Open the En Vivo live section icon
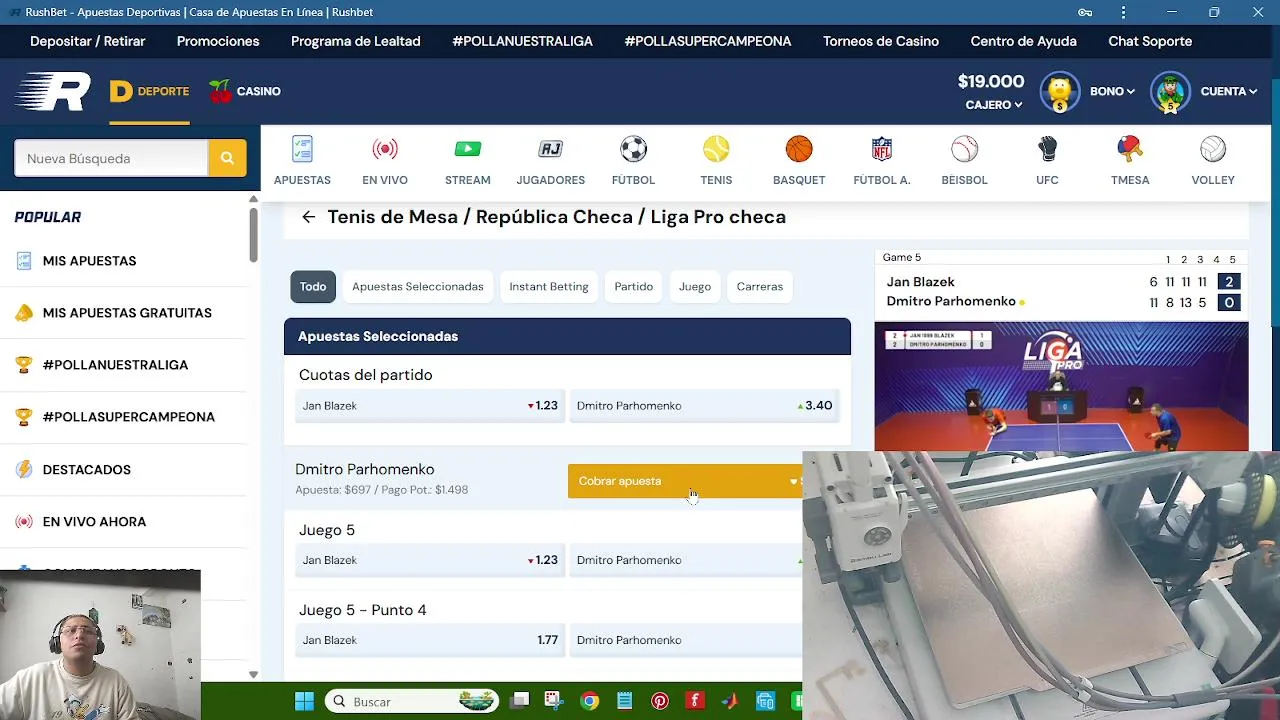Image resolution: width=1280 pixels, height=720 pixels. [x=385, y=150]
